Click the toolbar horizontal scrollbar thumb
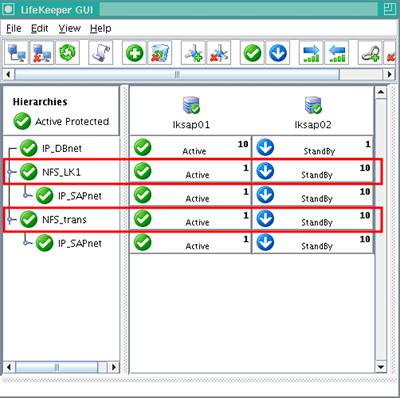Screen dimensions: 400x398 point(177,74)
